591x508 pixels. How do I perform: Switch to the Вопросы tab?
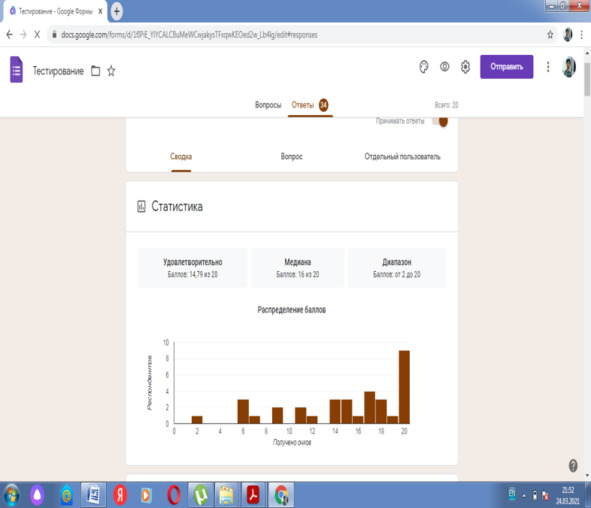pos(268,105)
